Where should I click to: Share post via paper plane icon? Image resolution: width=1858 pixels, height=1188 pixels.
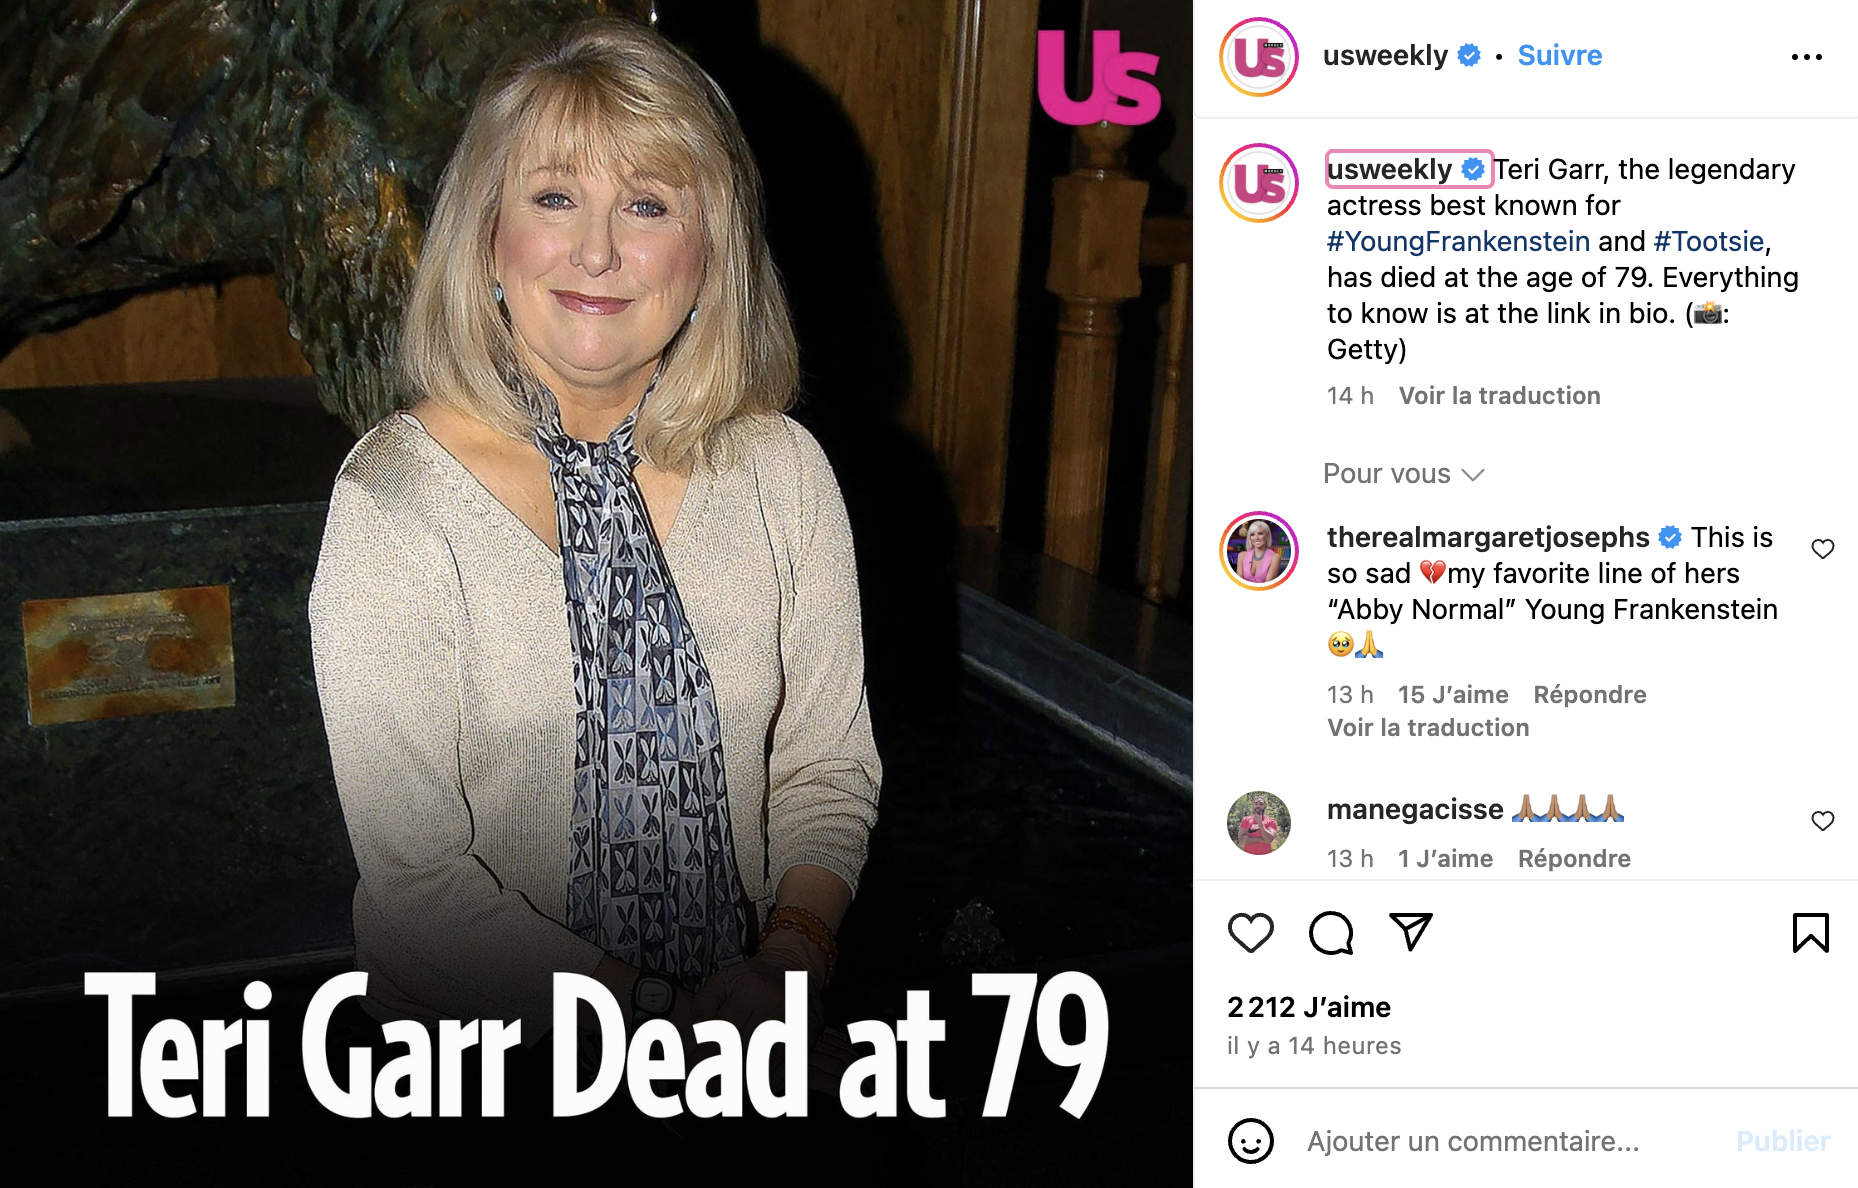[1411, 932]
